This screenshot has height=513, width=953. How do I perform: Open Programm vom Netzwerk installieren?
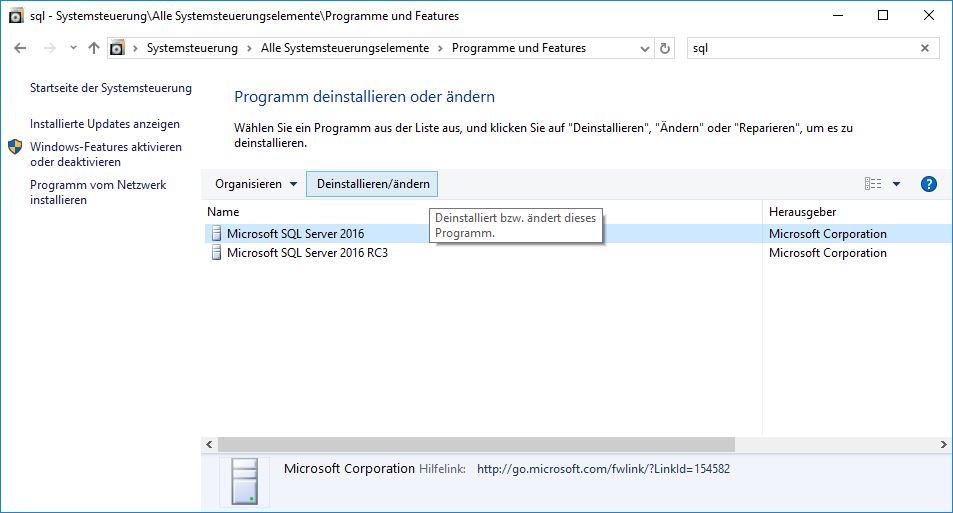pos(98,192)
